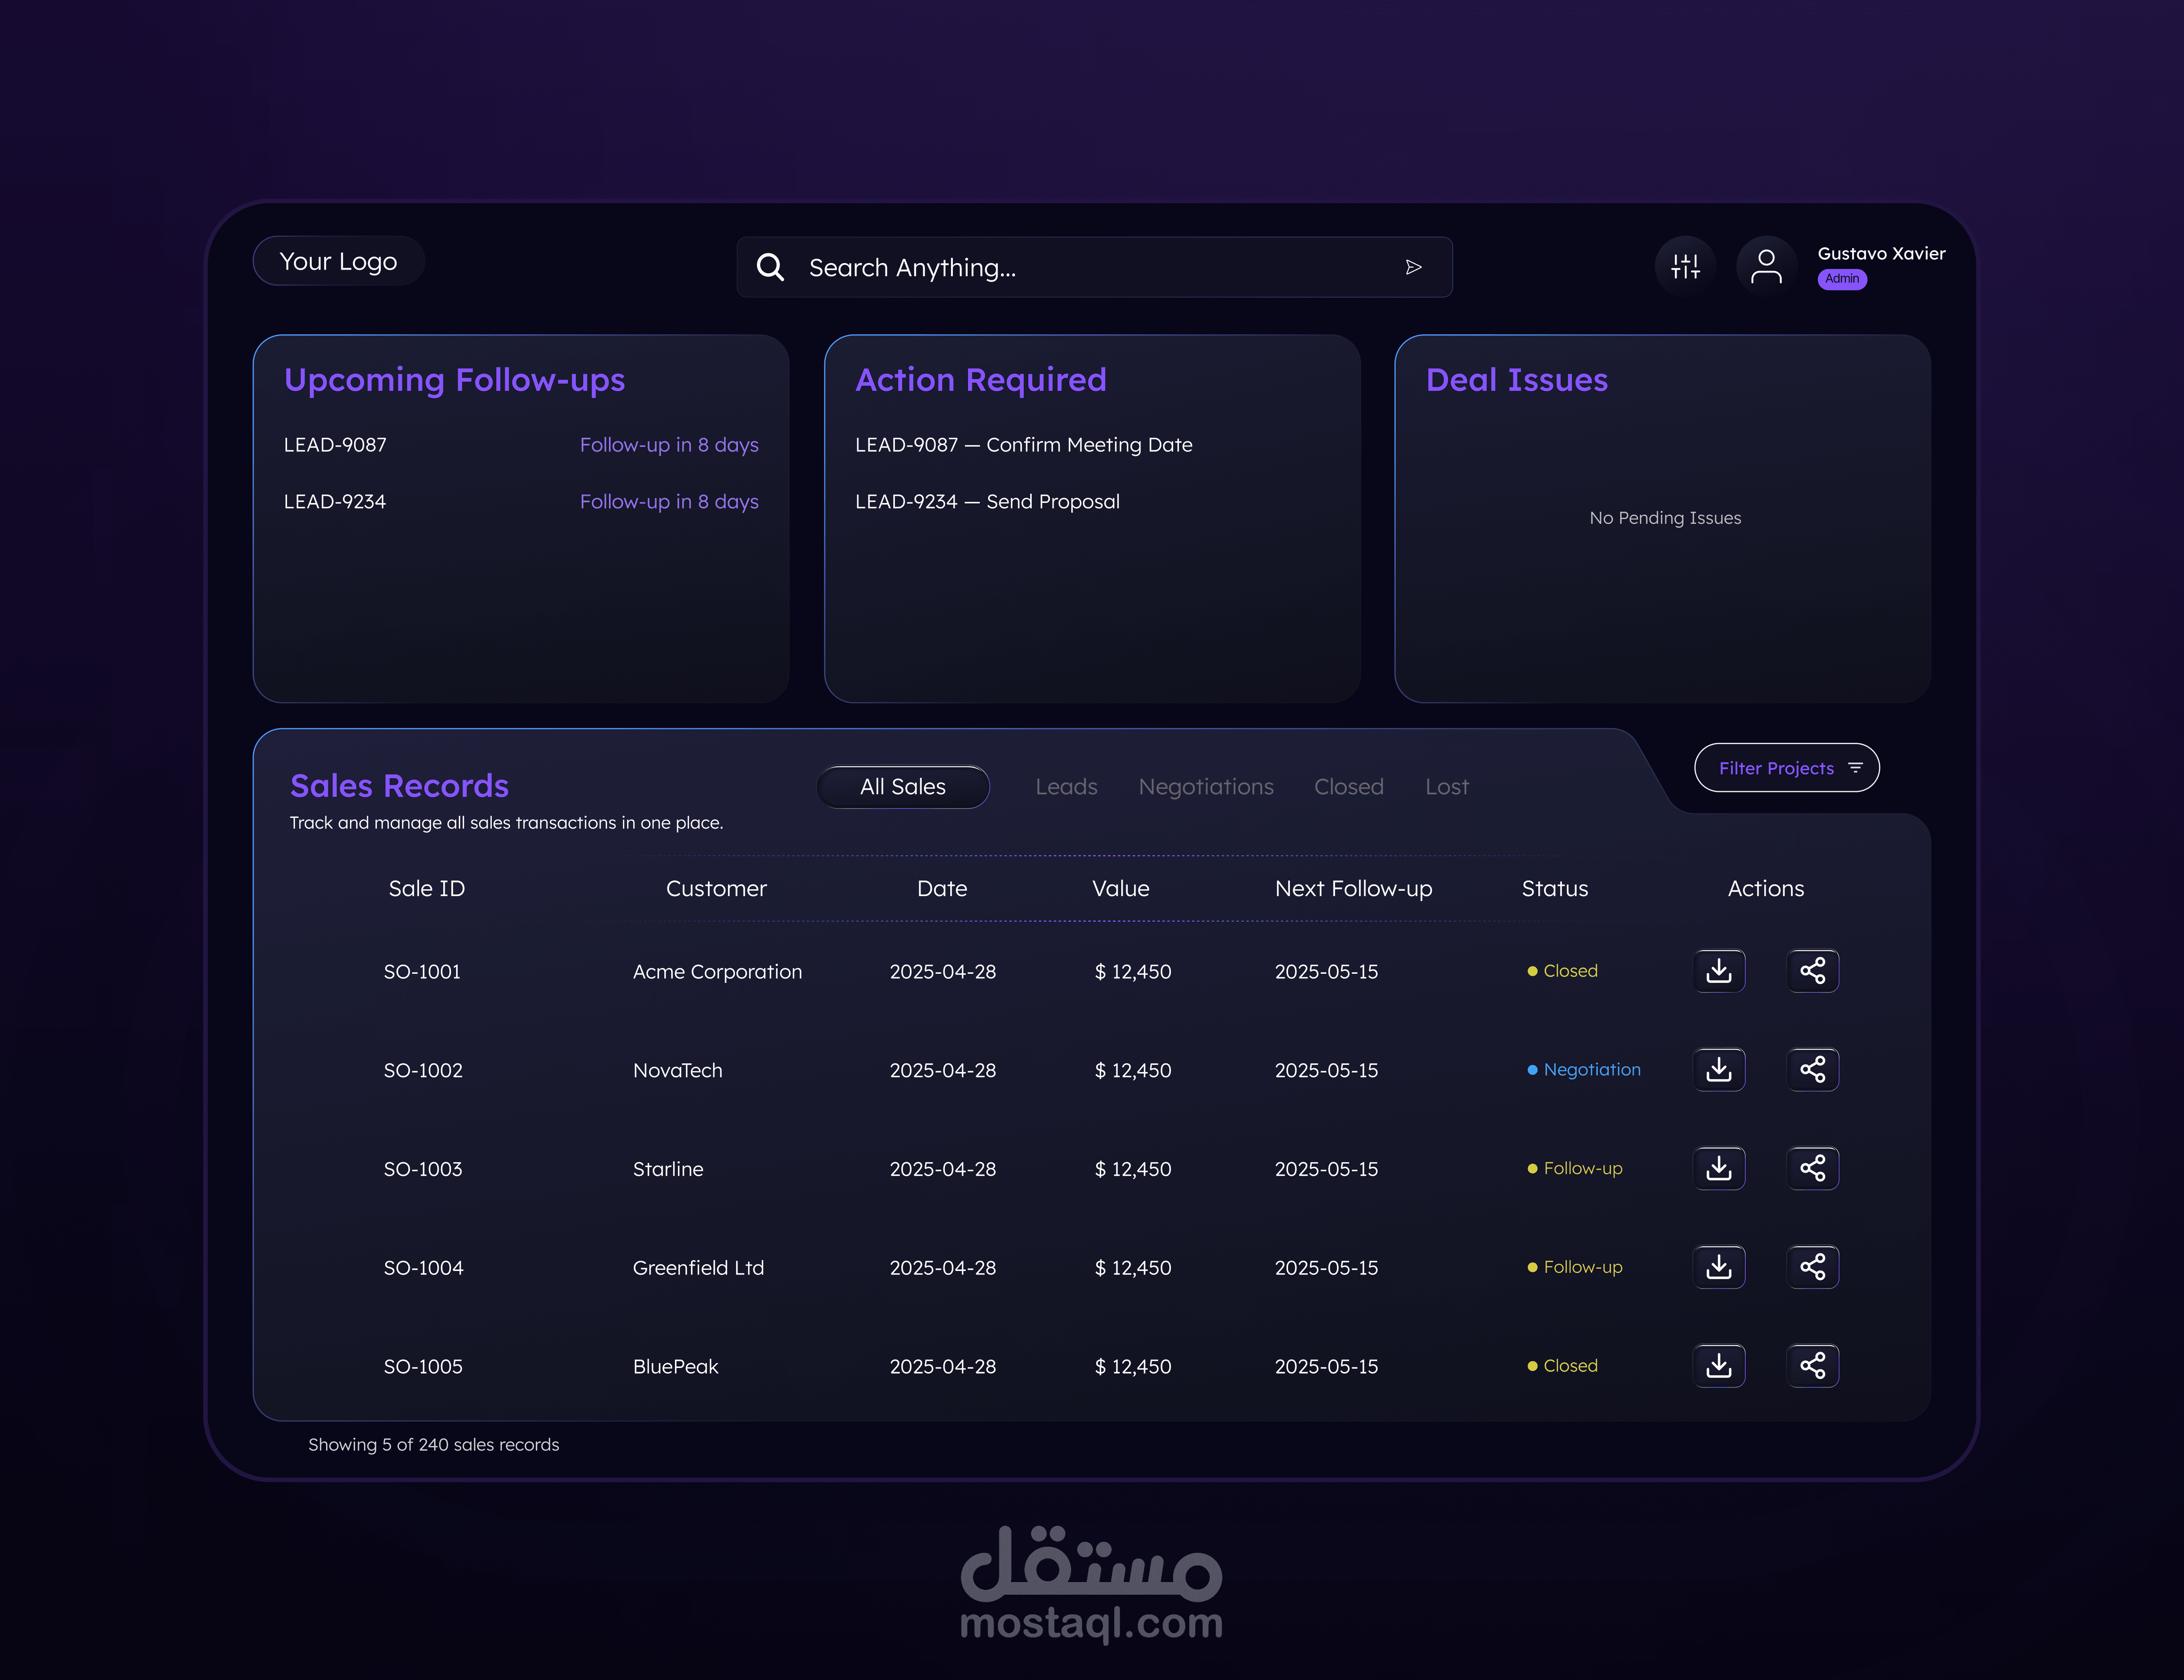The image size is (2184, 1680).
Task: Switch to the Negotiations tab
Action: (1206, 787)
